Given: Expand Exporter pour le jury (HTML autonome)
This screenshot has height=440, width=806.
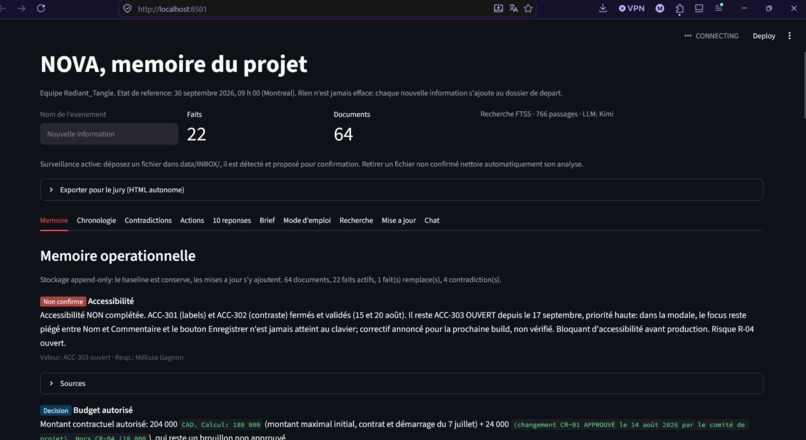Looking at the screenshot, I should coord(401,190).
